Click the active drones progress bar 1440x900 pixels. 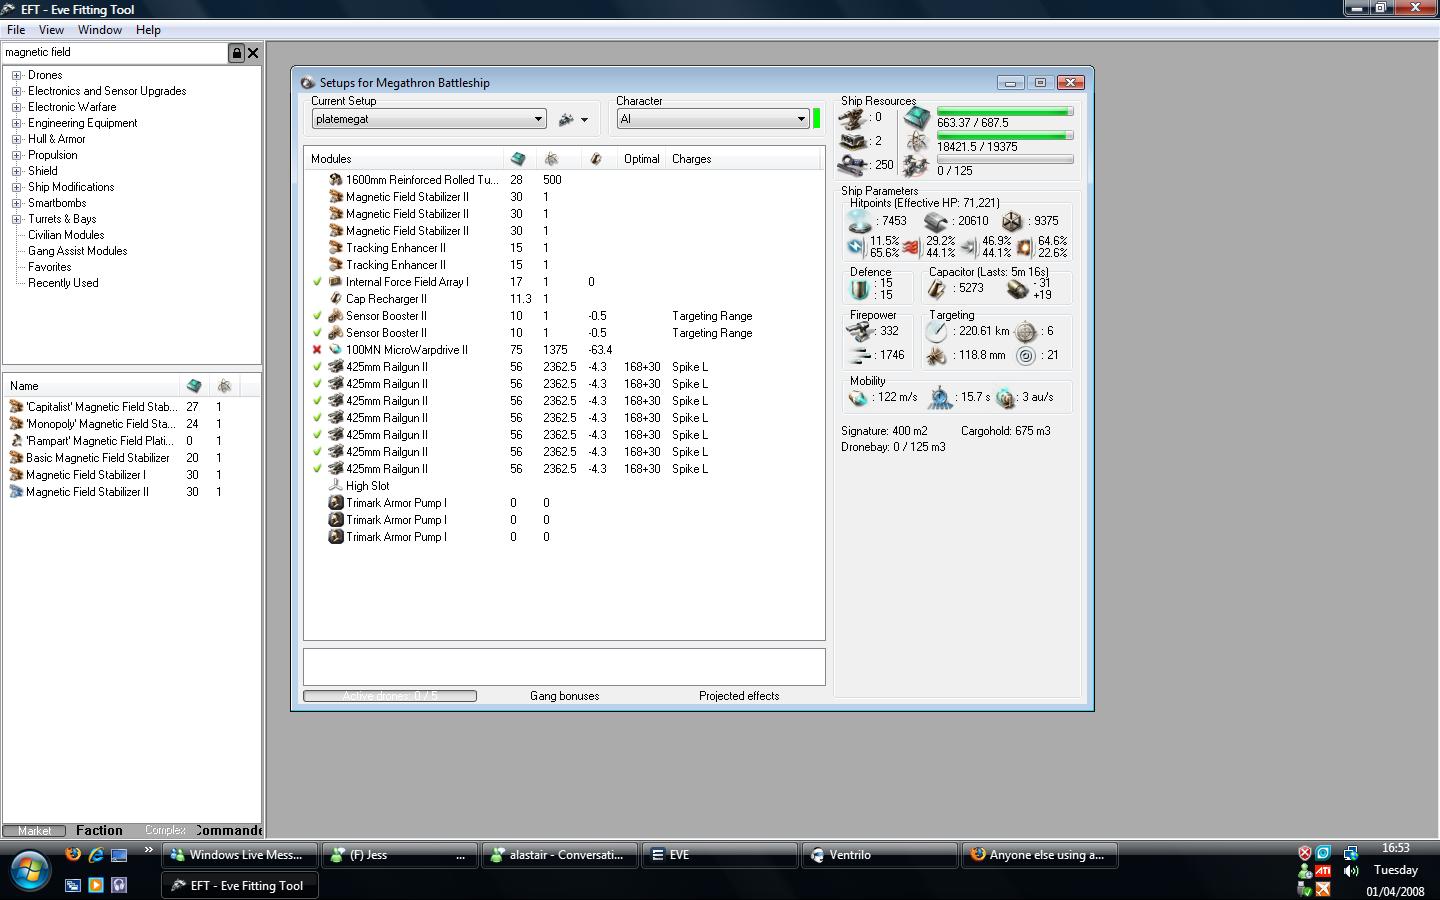pos(390,696)
